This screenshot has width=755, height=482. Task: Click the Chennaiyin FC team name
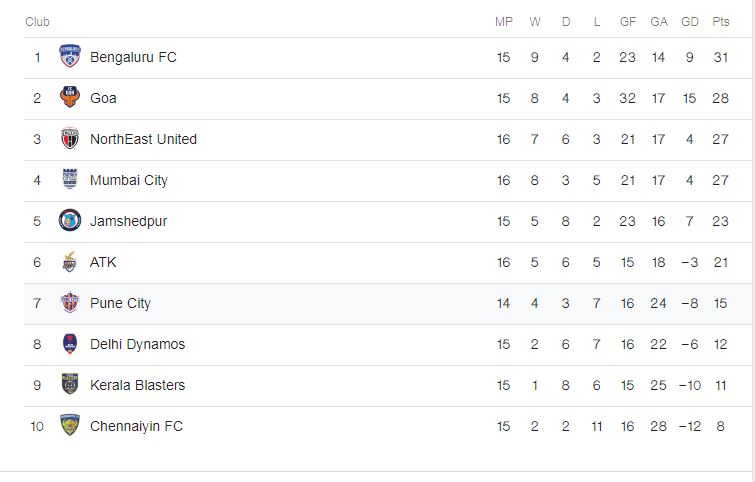[136, 426]
